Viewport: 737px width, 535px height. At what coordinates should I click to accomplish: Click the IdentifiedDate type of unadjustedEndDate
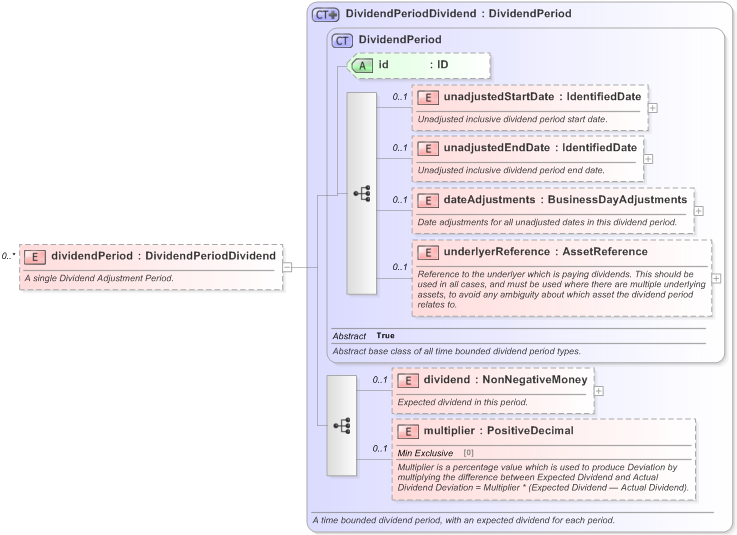(x=600, y=148)
